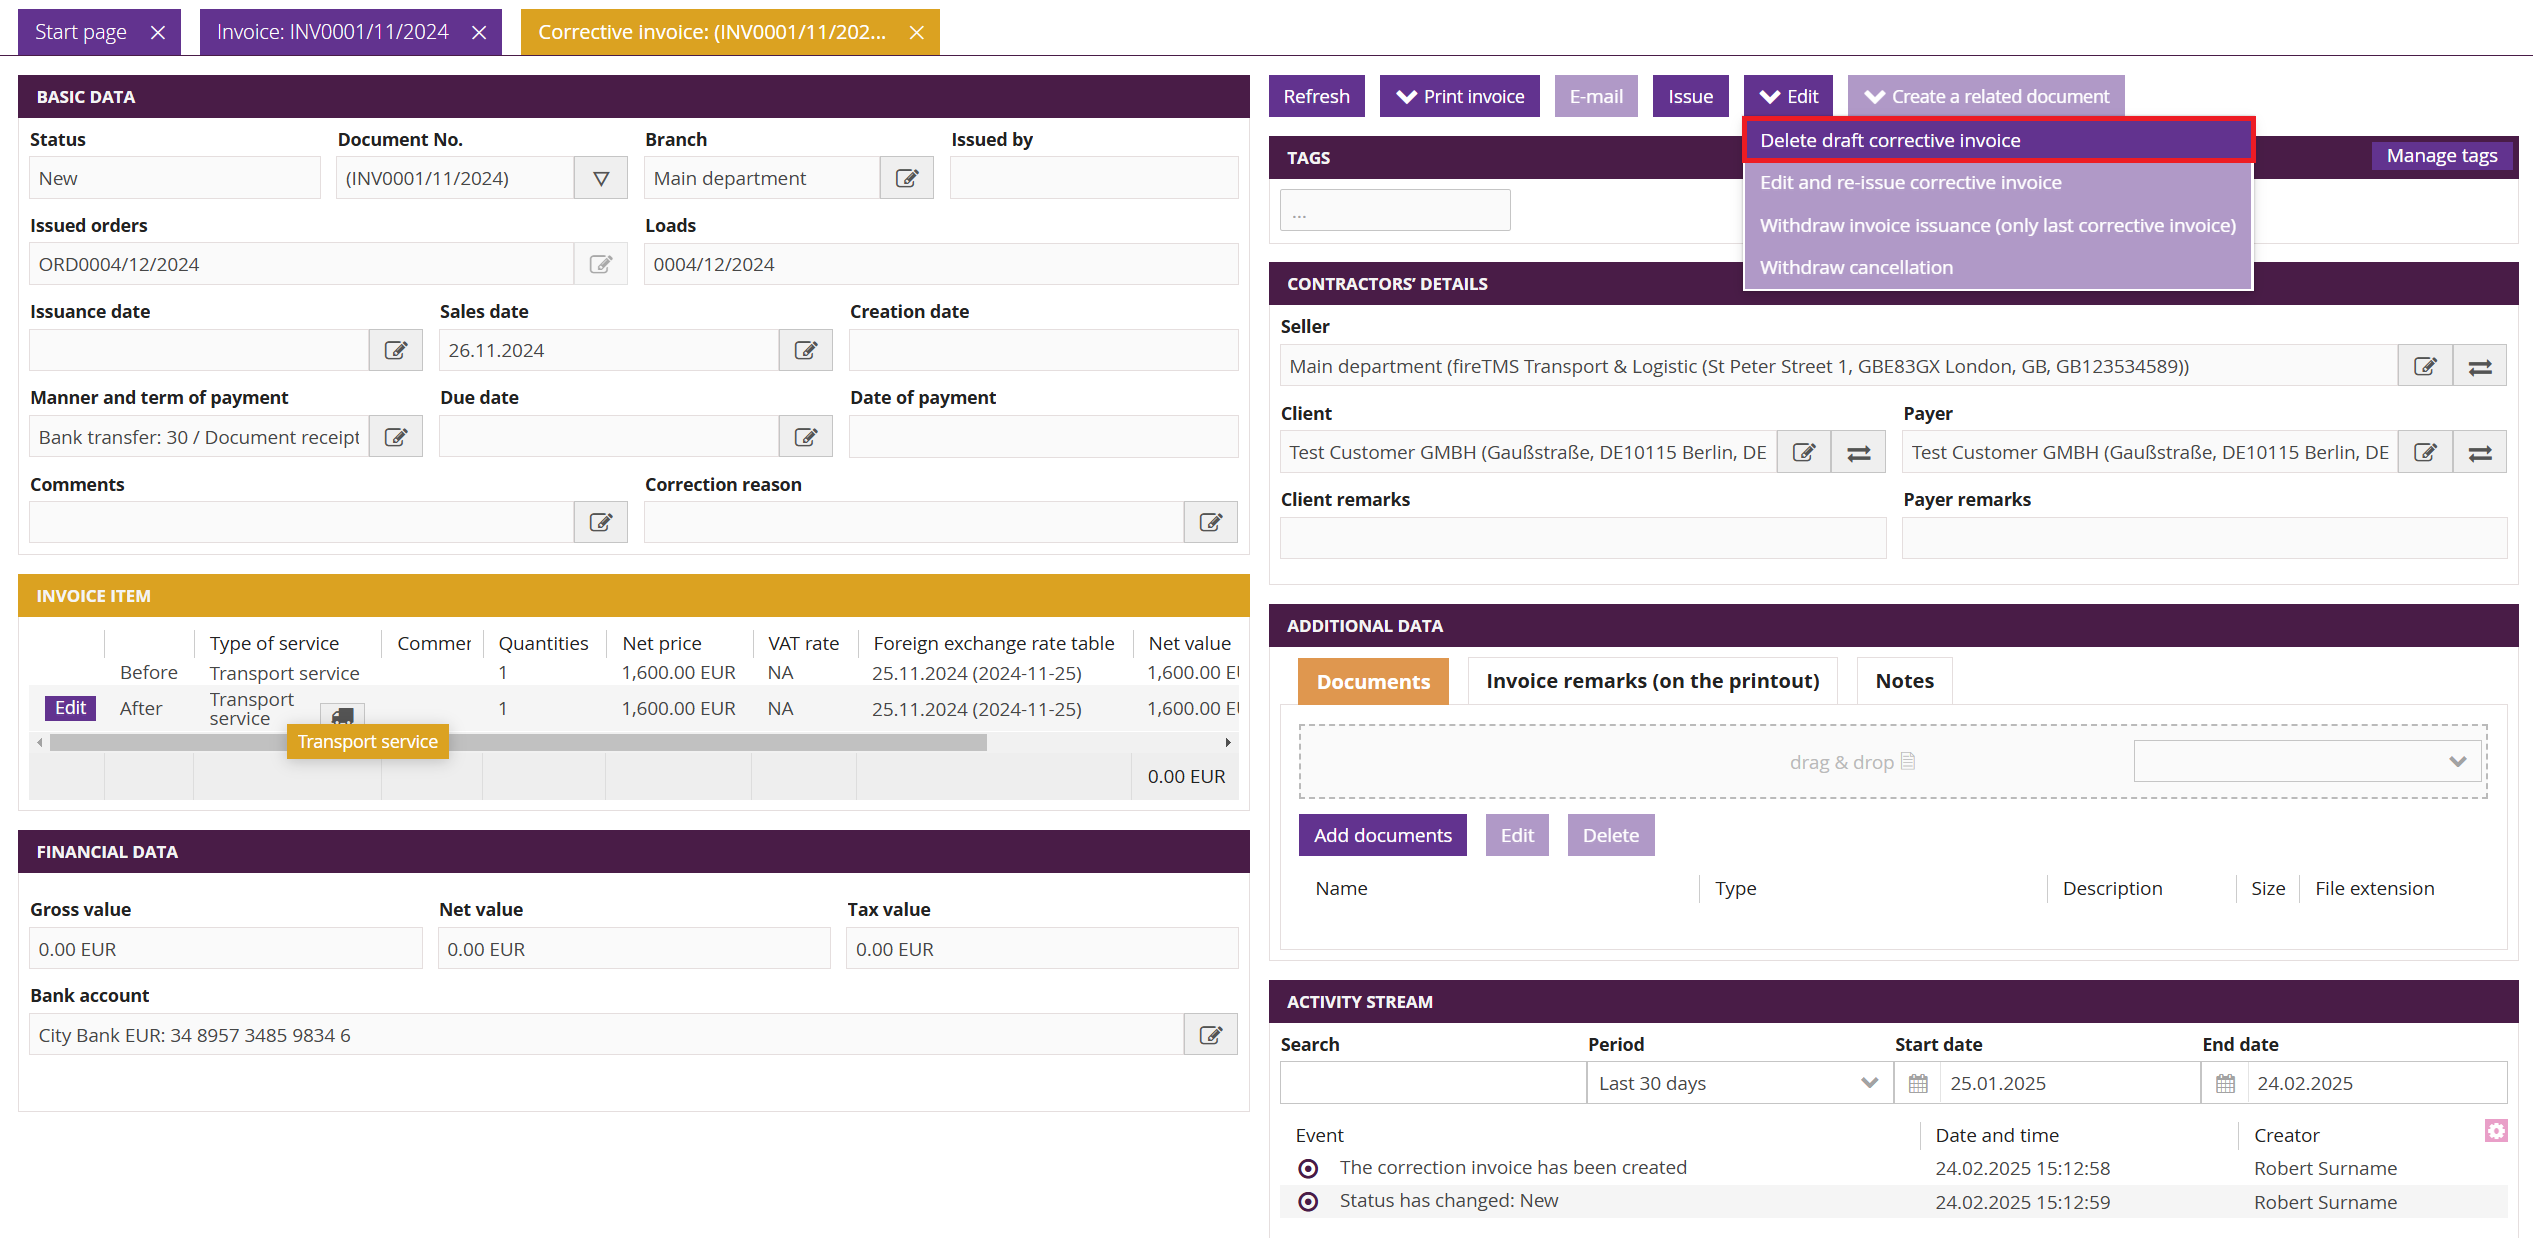Open the Period Last 30 days dropdown
Screen dimensions: 2533x1238
click(x=1738, y=1083)
